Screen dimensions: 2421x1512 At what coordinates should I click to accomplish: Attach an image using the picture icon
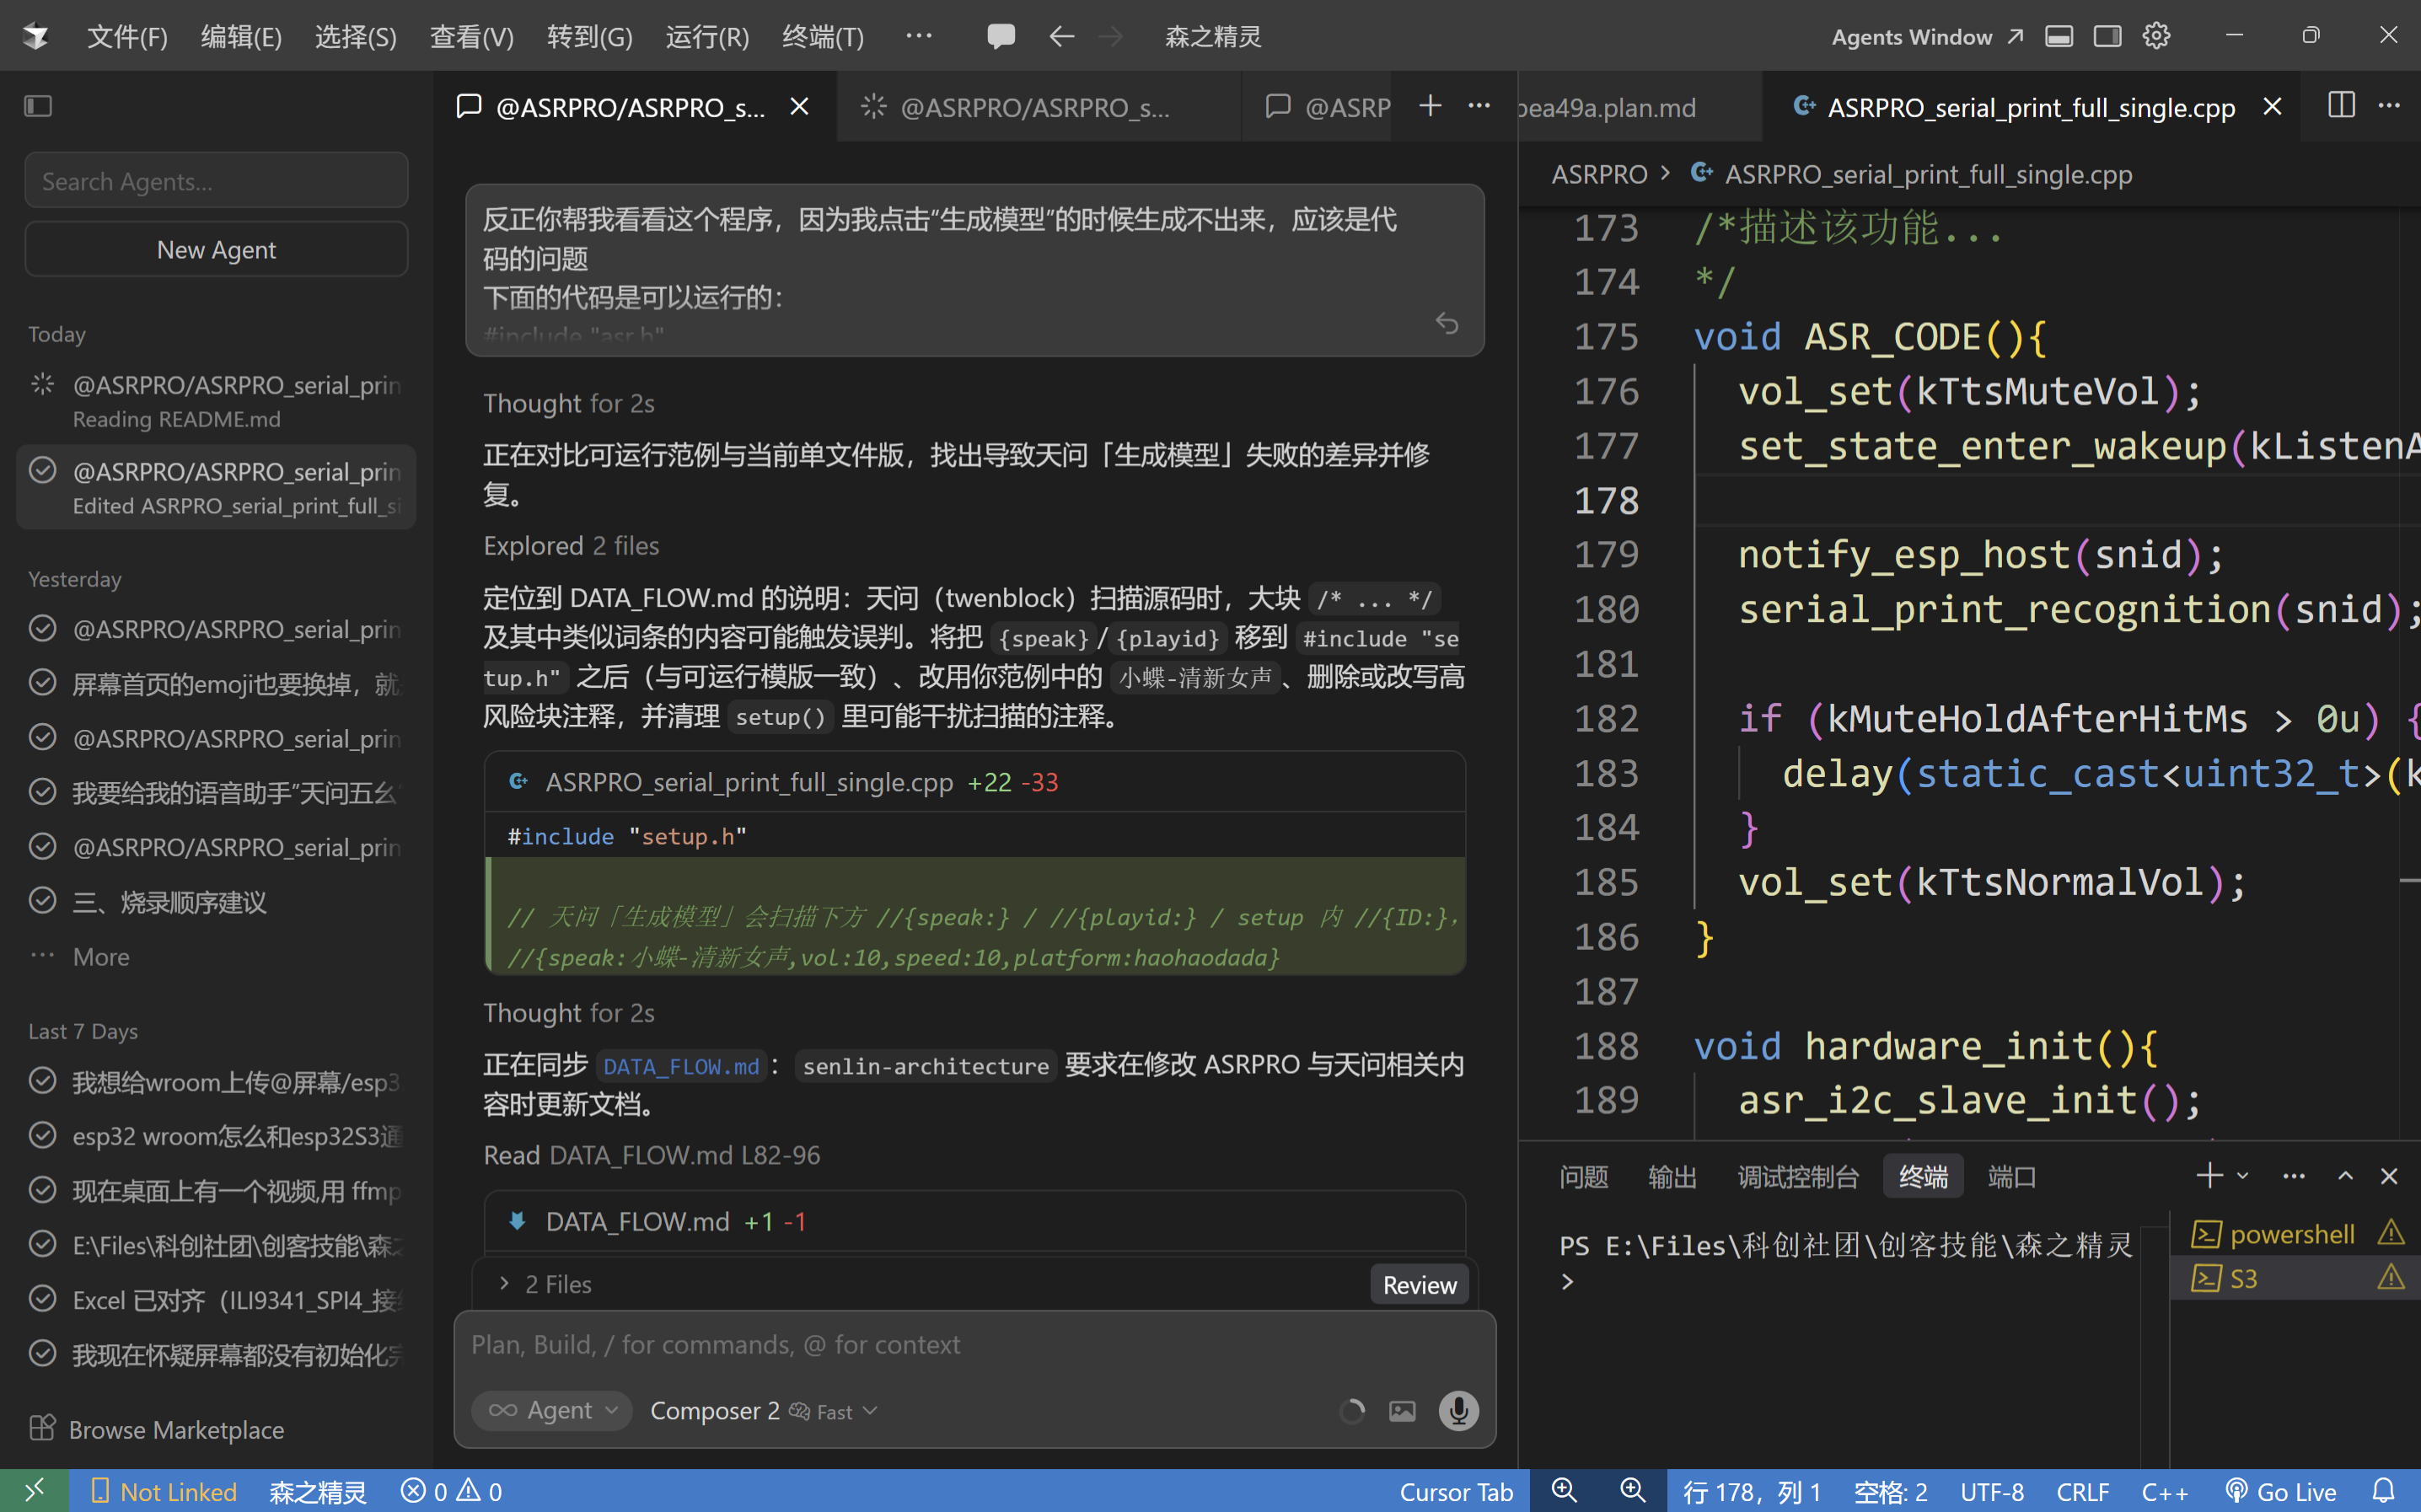pos(1402,1411)
